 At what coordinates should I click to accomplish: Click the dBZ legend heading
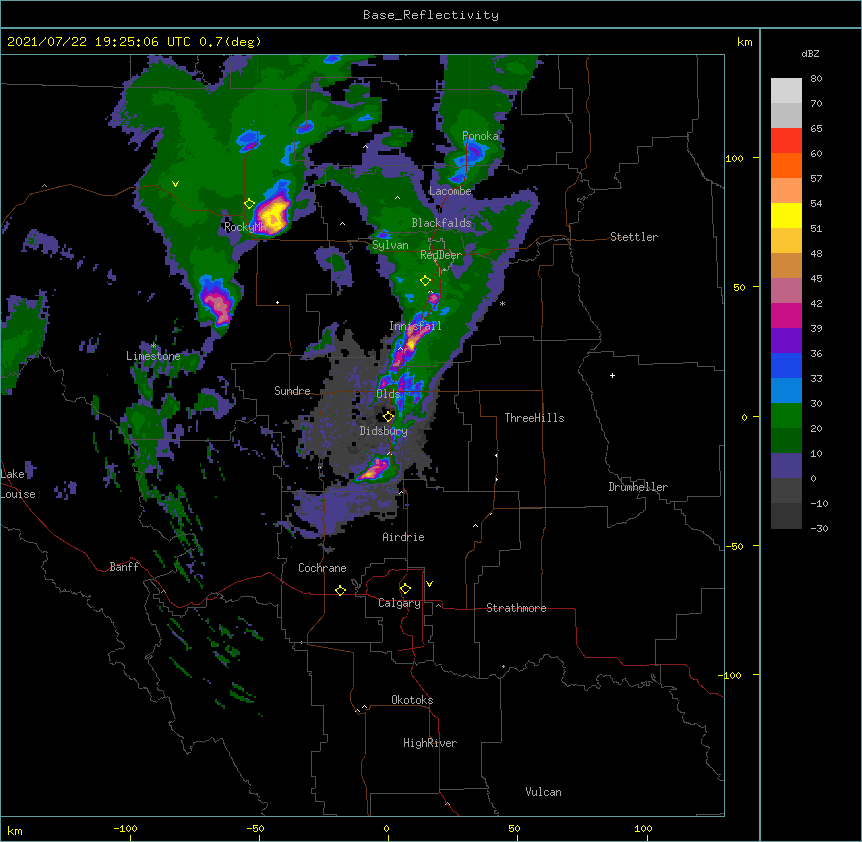[x=810, y=54]
